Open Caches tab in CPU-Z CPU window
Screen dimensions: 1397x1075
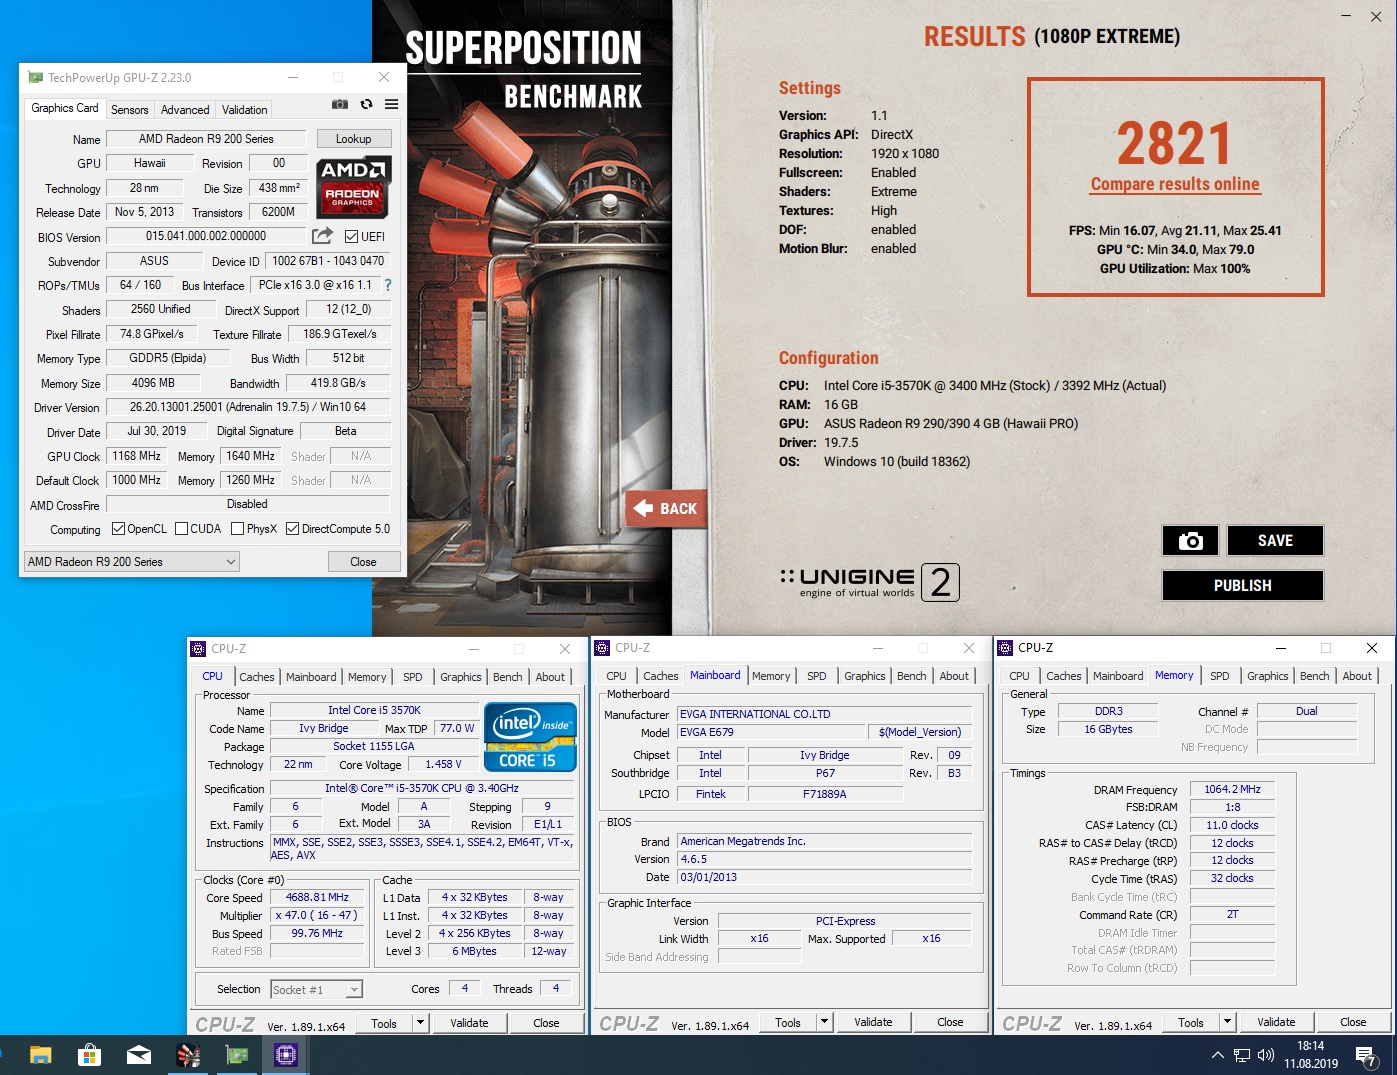click(x=256, y=677)
